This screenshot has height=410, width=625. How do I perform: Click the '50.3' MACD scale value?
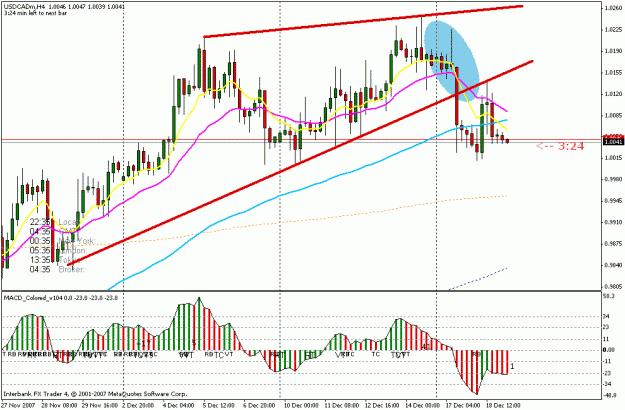coord(609,296)
